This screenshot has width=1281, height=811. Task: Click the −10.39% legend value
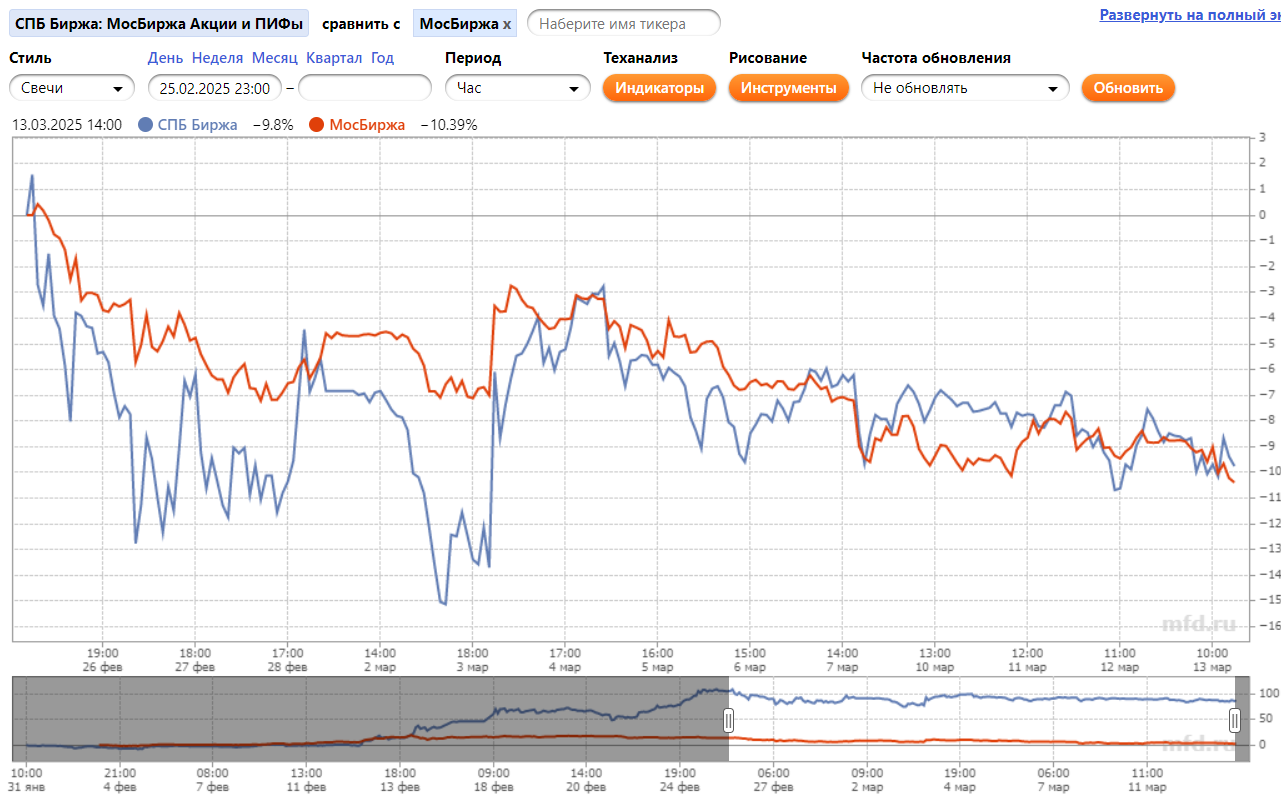[x=448, y=125]
